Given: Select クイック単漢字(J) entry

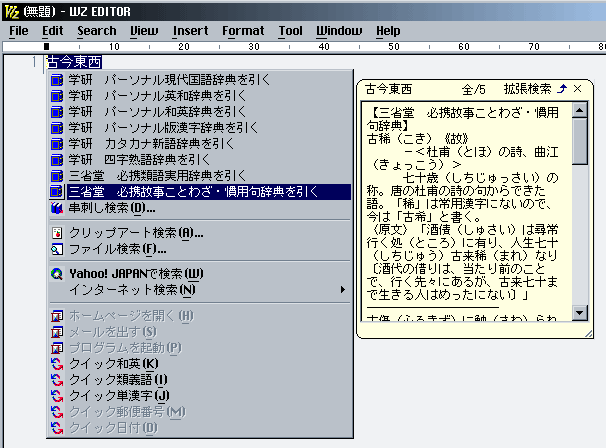Looking at the screenshot, I should click(200, 396).
